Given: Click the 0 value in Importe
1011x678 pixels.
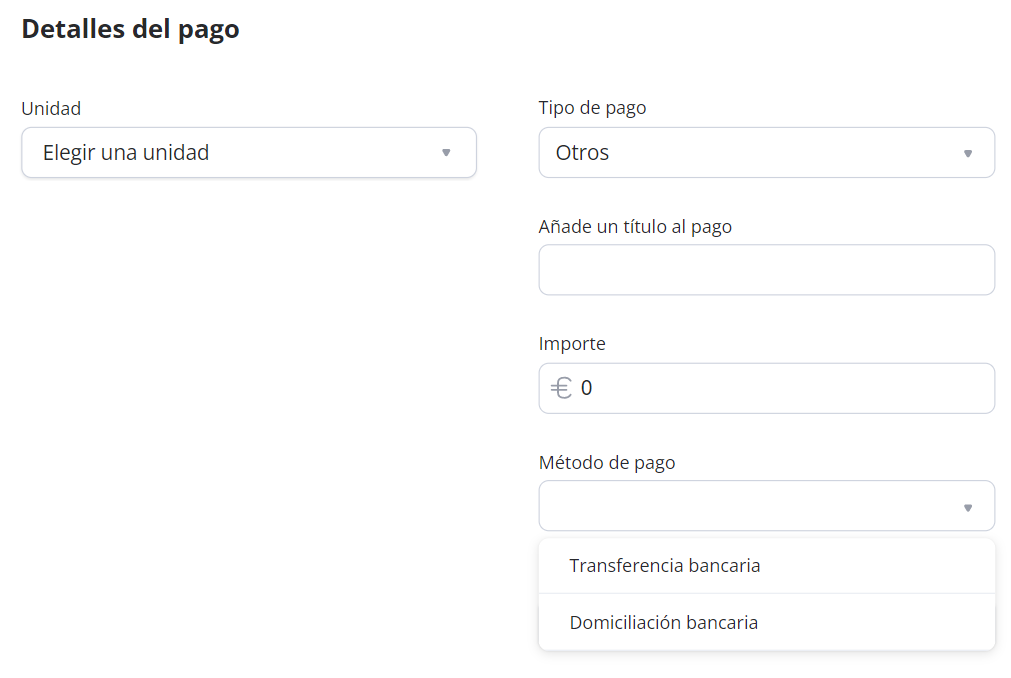Looking at the screenshot, I should [x=587, y=388].
